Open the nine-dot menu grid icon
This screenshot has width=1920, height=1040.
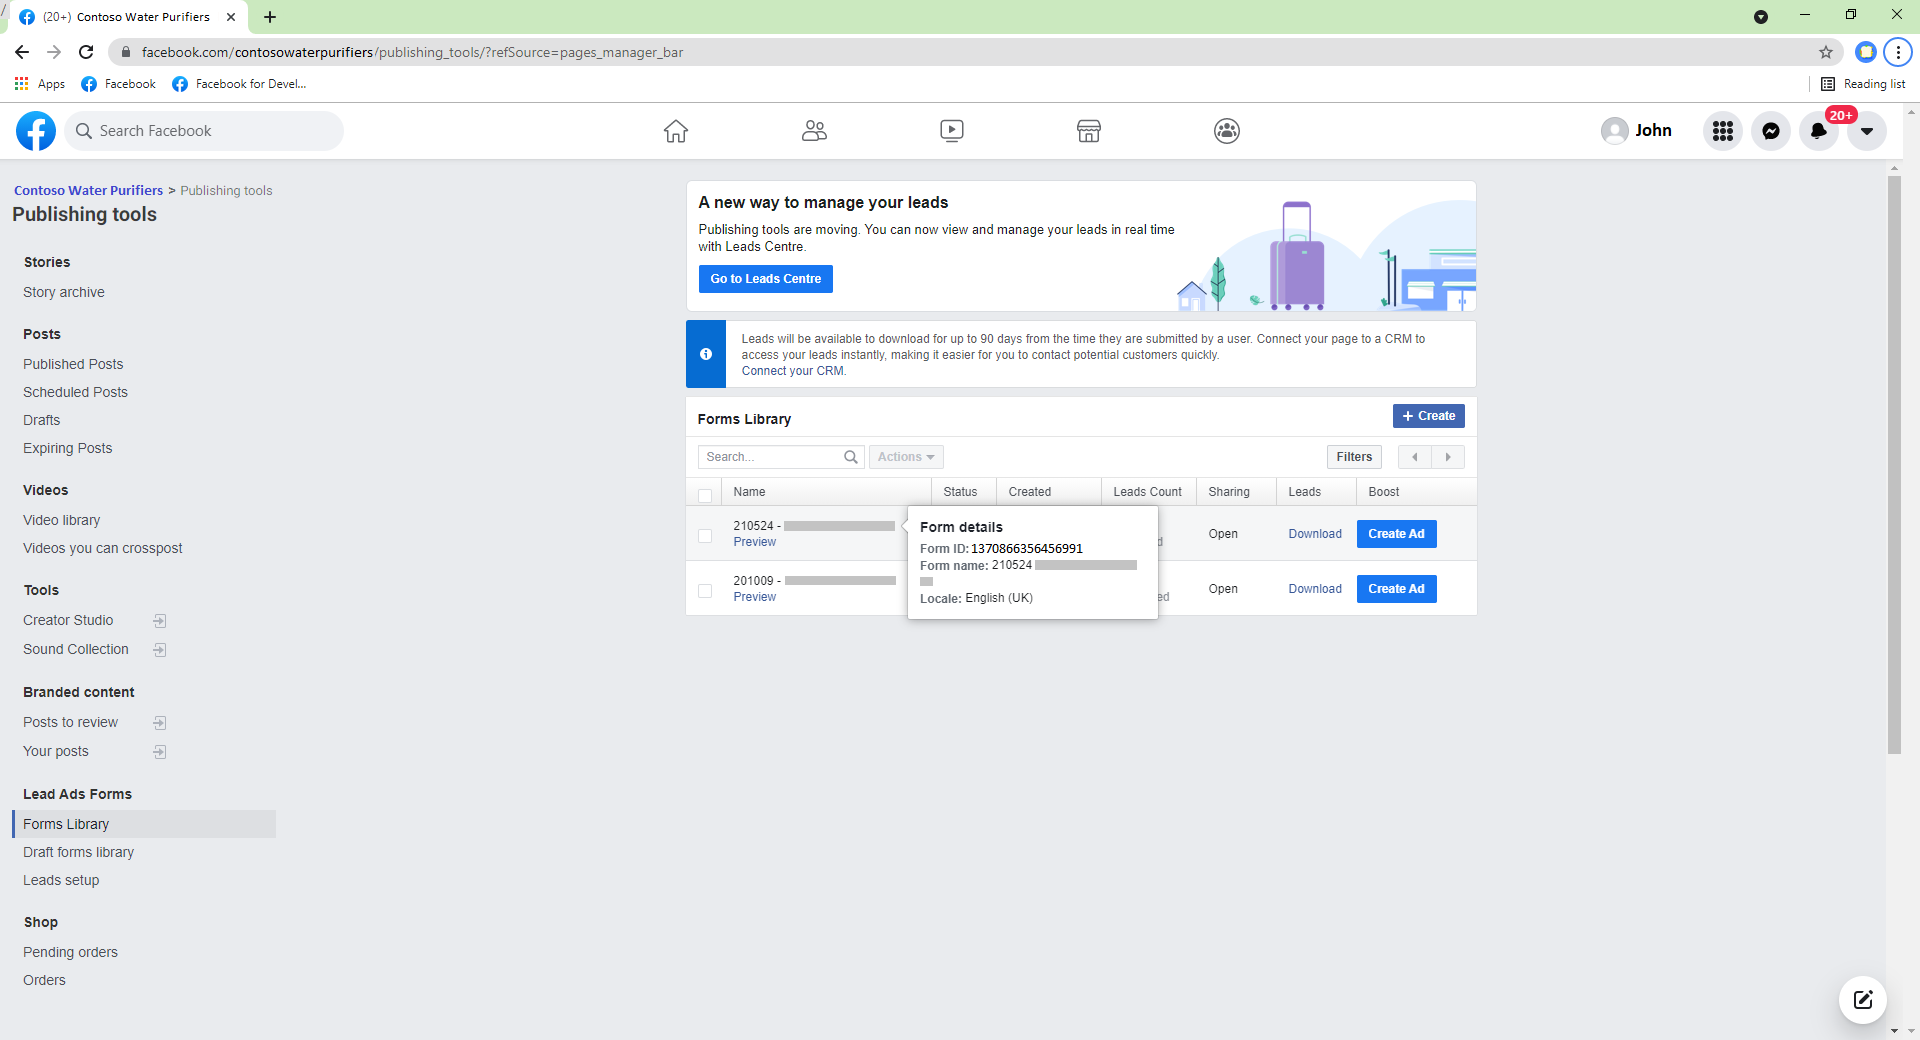coord(1722,131)
